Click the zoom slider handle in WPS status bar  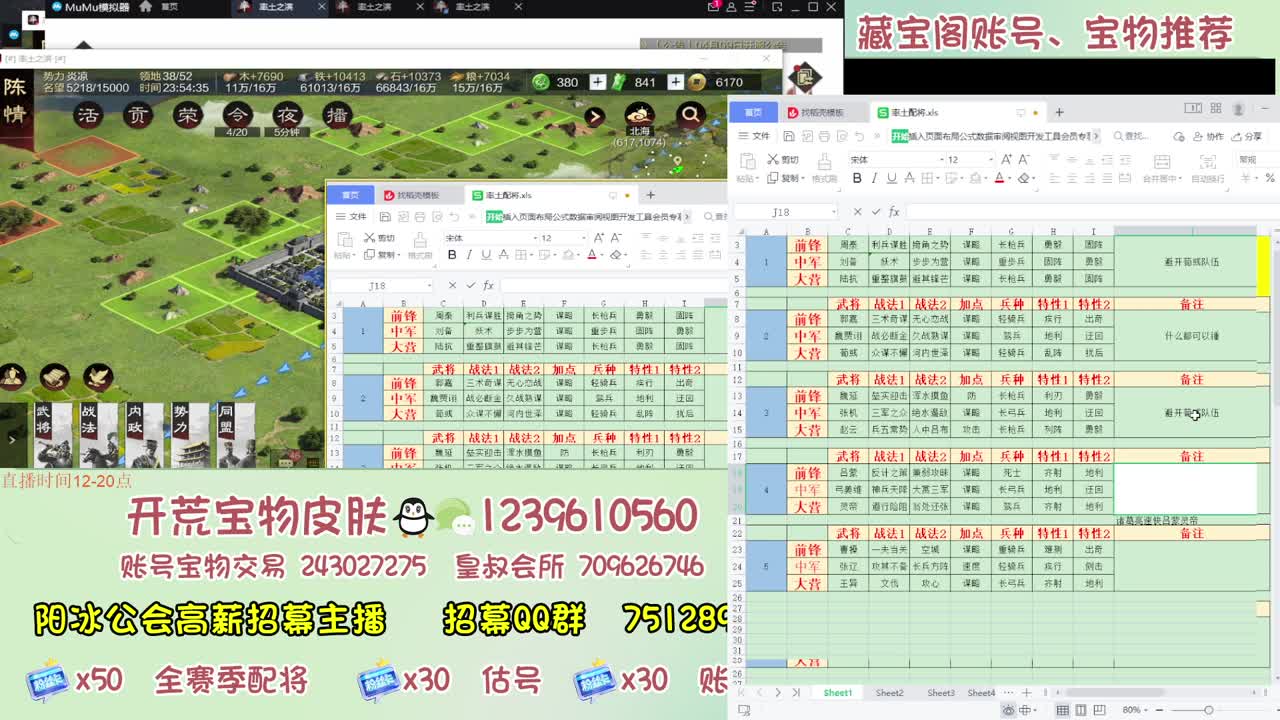[x=1208, y=710]
